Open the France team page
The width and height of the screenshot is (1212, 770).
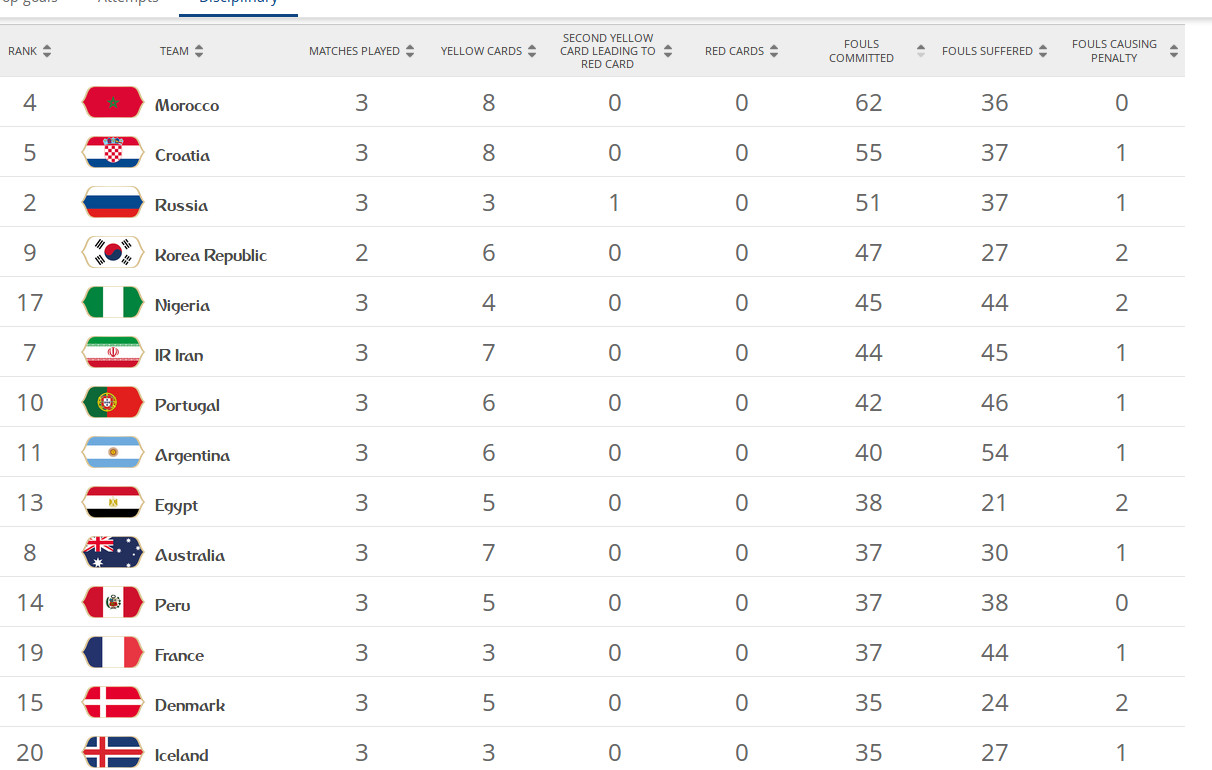pyautogui.click(x=179, y=655)
